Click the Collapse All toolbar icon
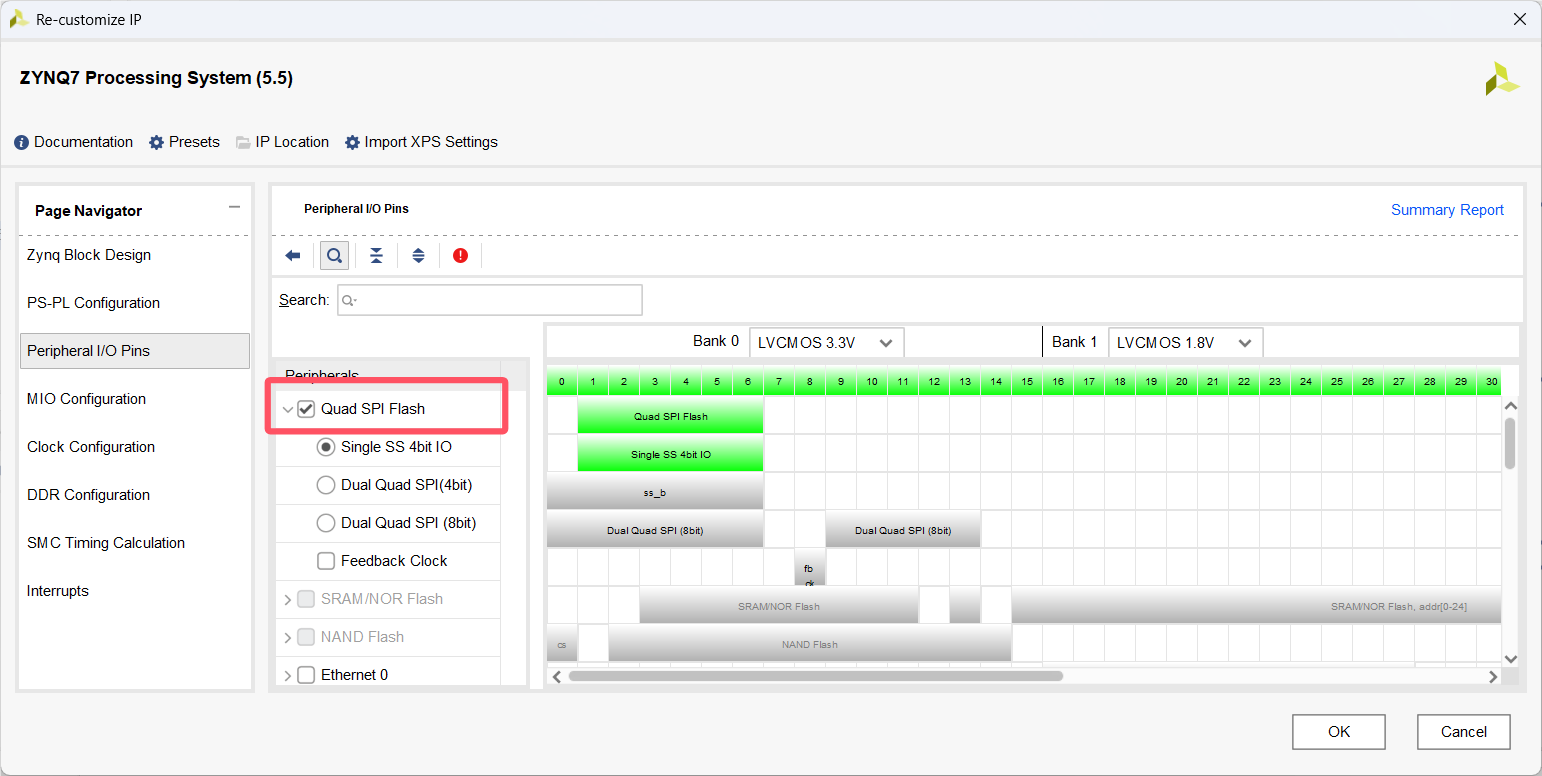This screenshot has width=1542, height=776. (376, 256)
